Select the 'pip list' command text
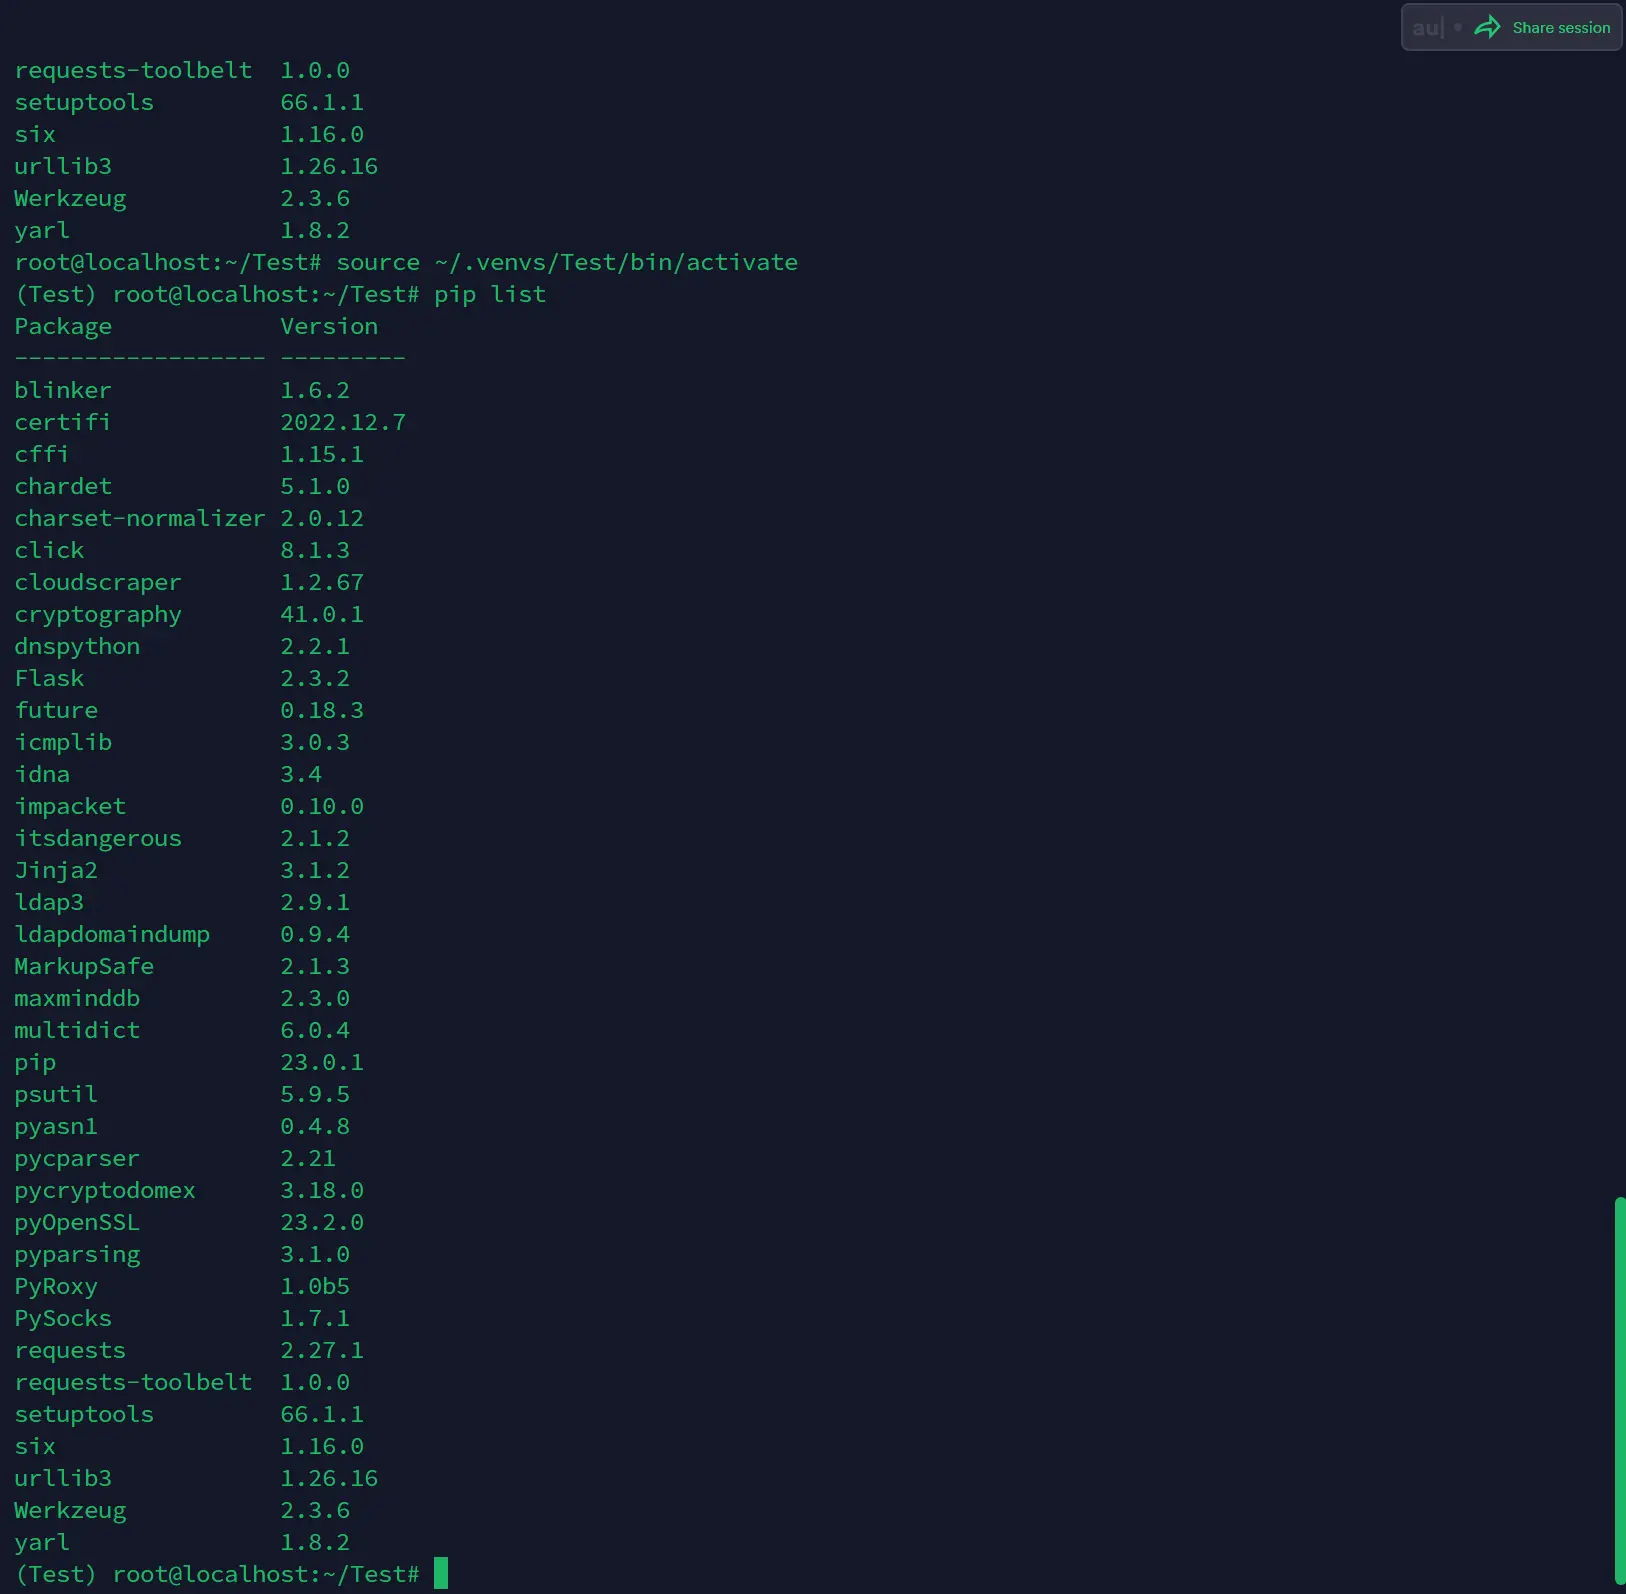This screenshot has width=1626, height=1594. [x=490, y=294]
